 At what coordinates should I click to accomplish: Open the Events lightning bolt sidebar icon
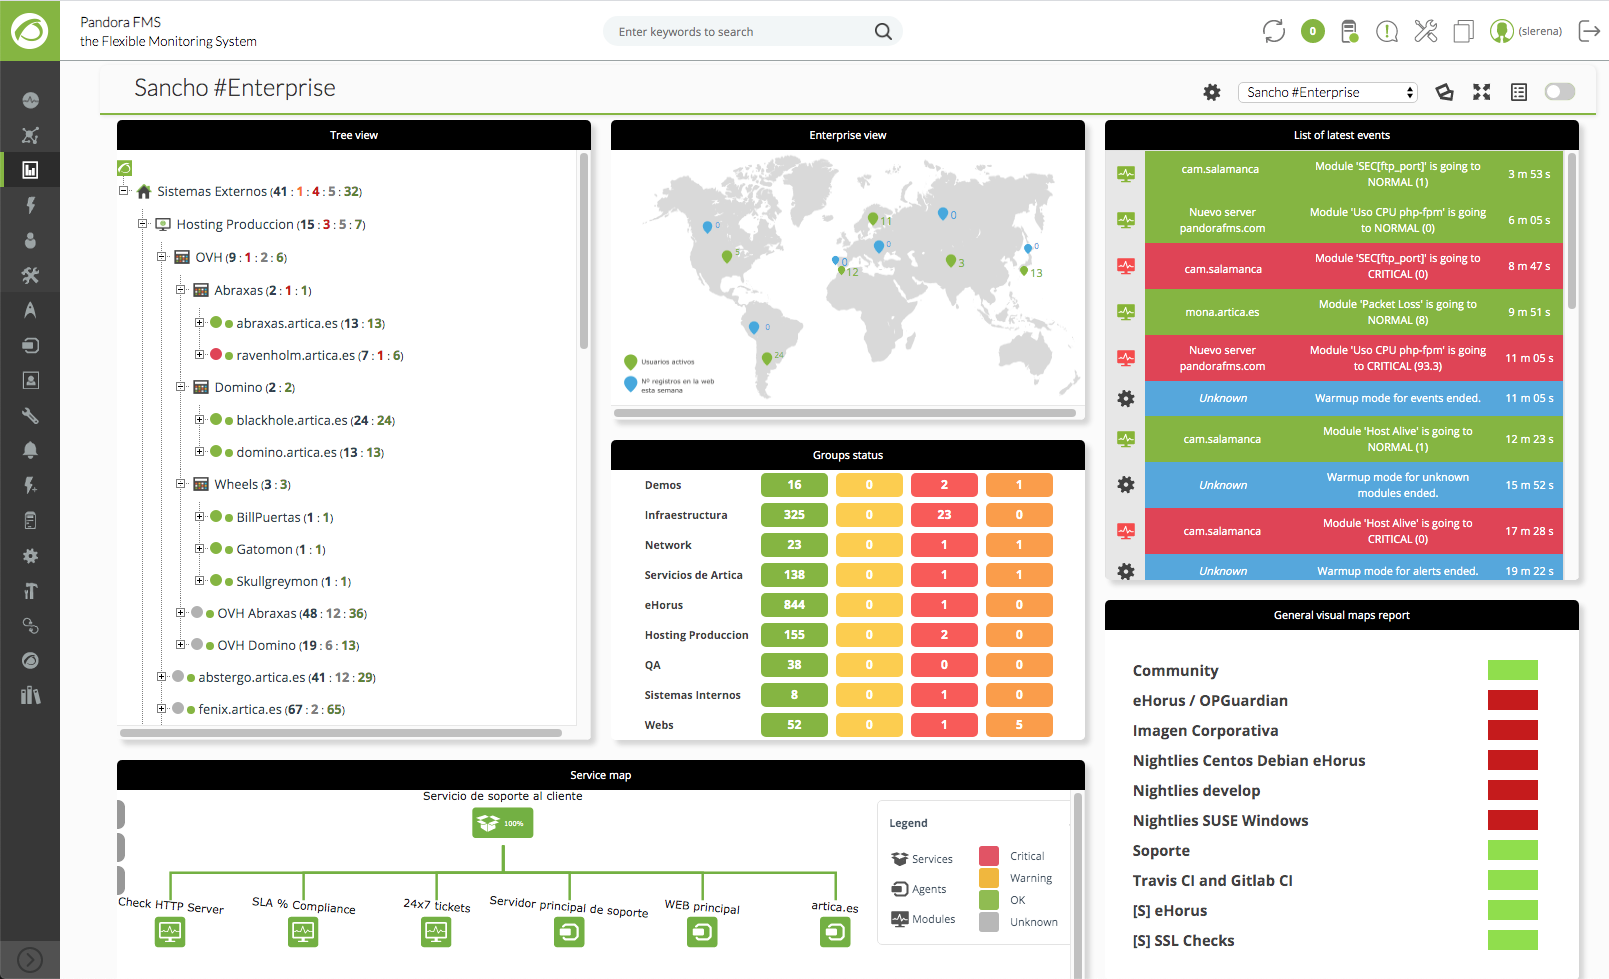pyautogui.click(x=30, y=205)
